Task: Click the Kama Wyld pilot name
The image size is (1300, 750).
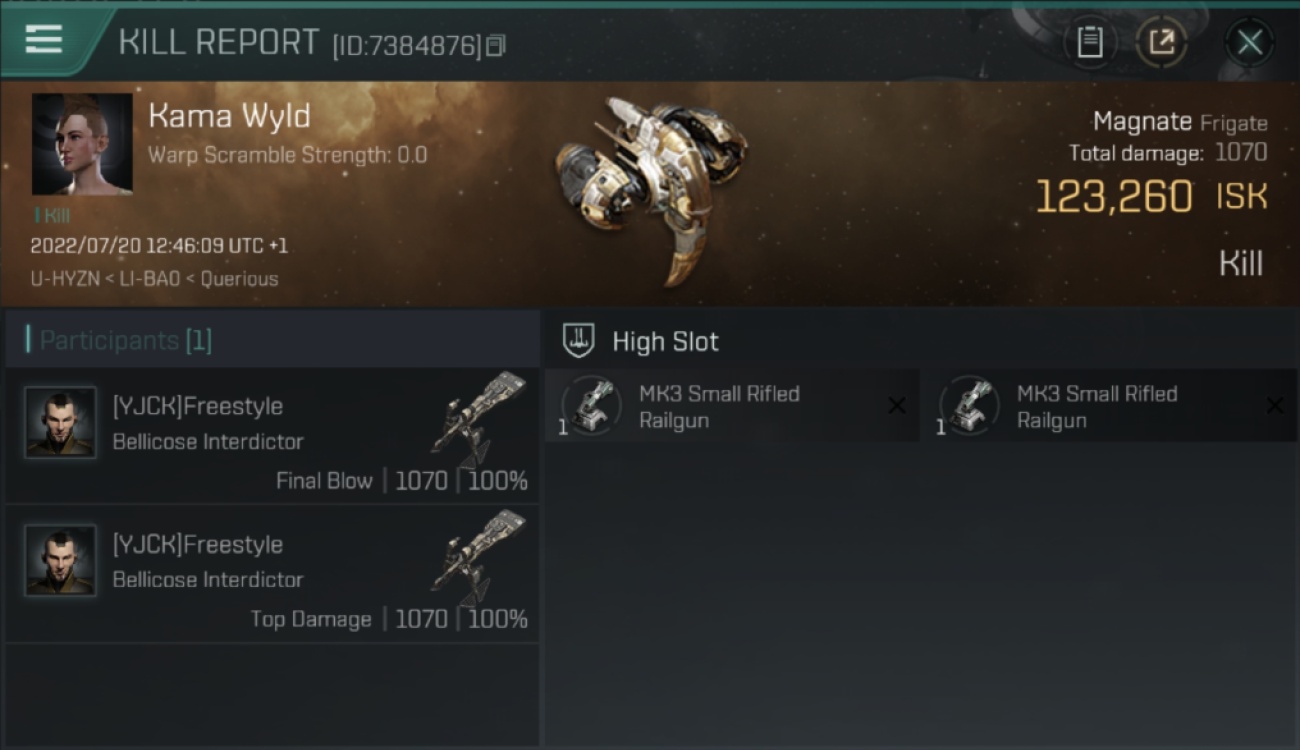Action: coord(229,116)
